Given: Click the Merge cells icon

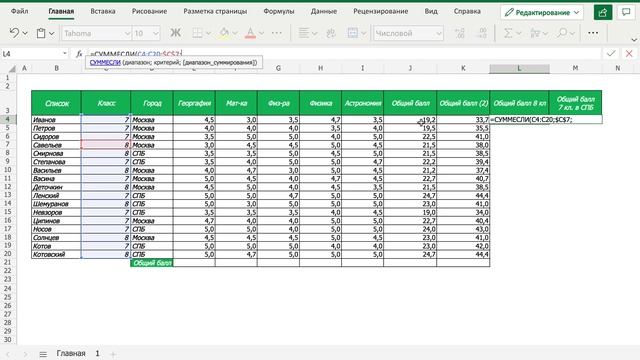Looking at the screenshot, I should 353,33.
